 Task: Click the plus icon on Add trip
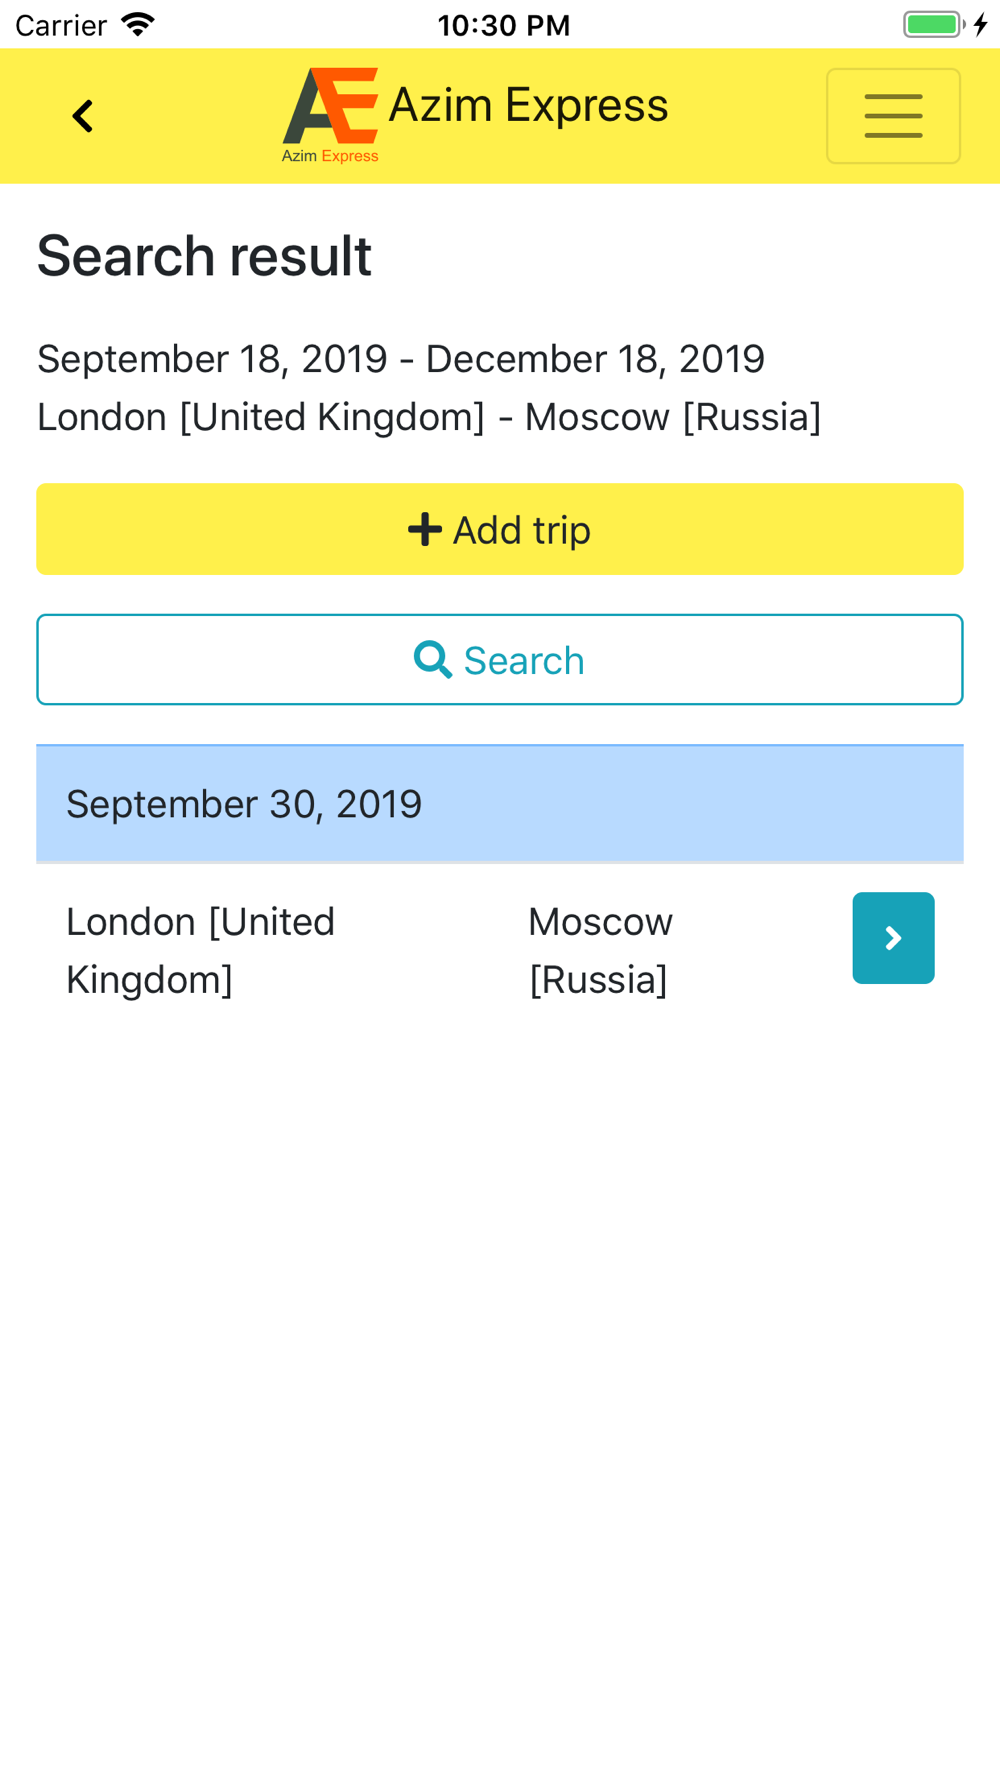425,529
